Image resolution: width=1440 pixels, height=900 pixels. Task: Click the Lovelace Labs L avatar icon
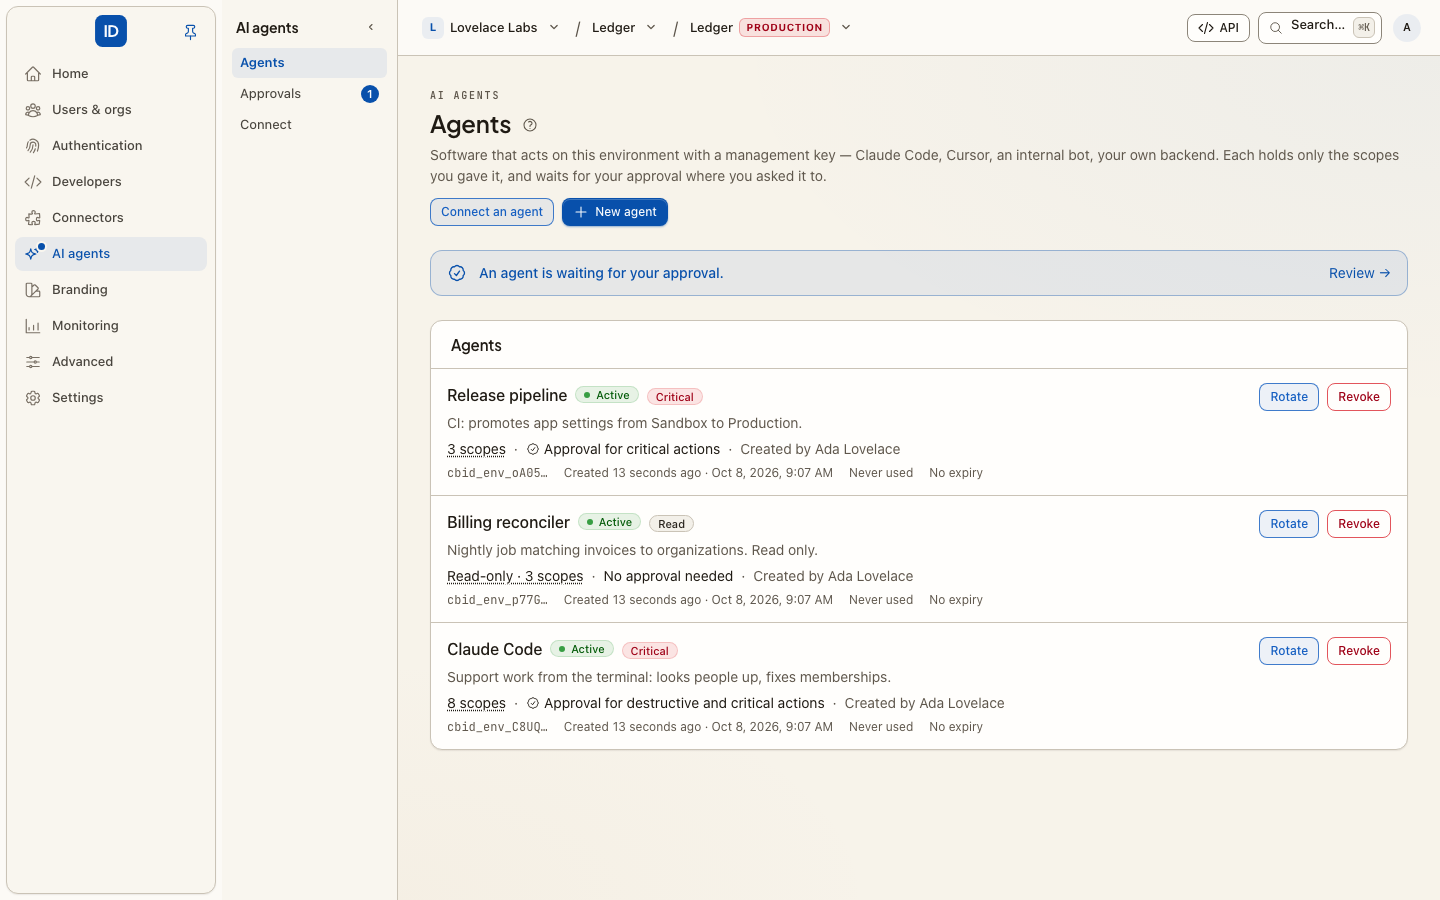point(433,28)
